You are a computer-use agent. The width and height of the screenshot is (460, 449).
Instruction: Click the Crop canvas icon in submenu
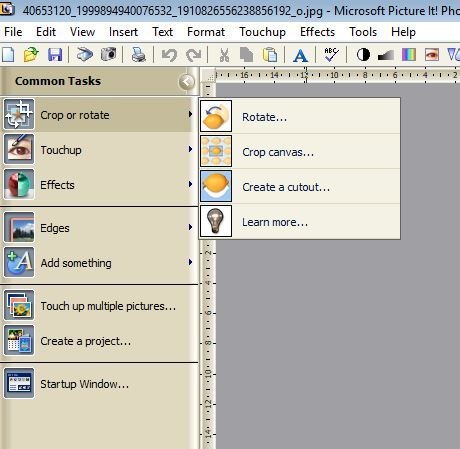[x=216, y=151]
